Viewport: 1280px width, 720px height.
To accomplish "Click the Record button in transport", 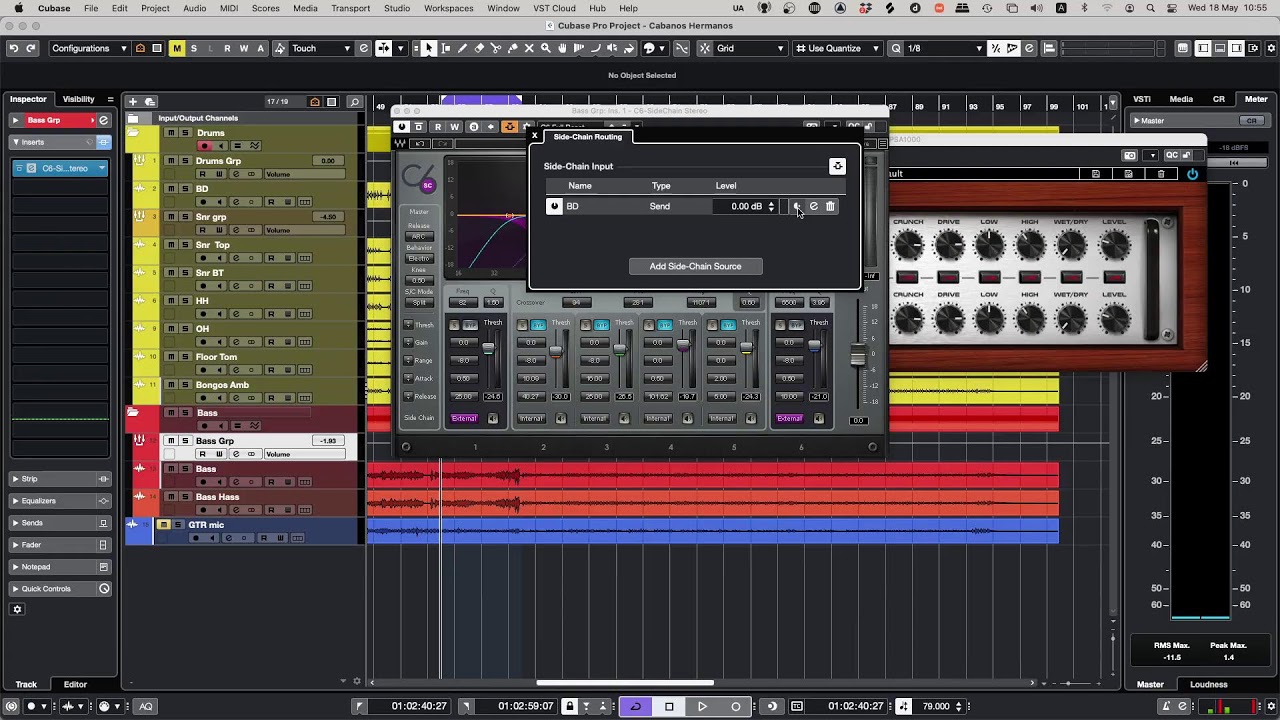I will pos(736,706).
